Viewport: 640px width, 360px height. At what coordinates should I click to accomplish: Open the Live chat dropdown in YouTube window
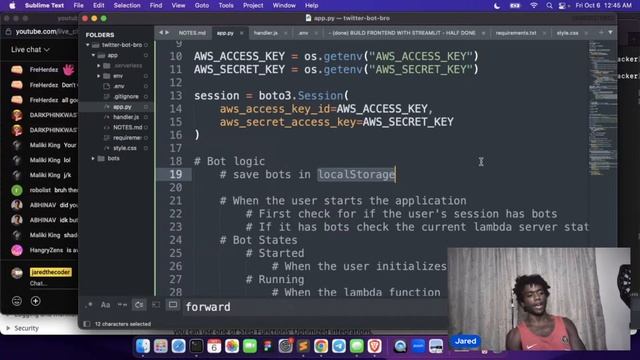(x=30, y=49)
